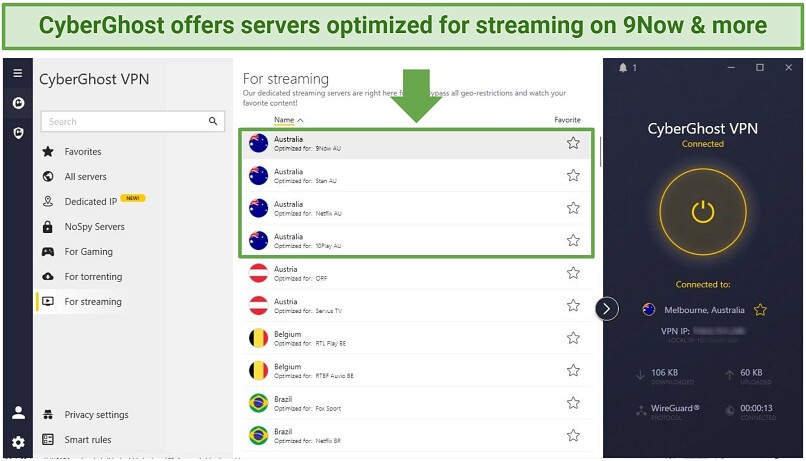
Task: Open Smart rules
Action: pyautogui.click(x=88, y=439)
